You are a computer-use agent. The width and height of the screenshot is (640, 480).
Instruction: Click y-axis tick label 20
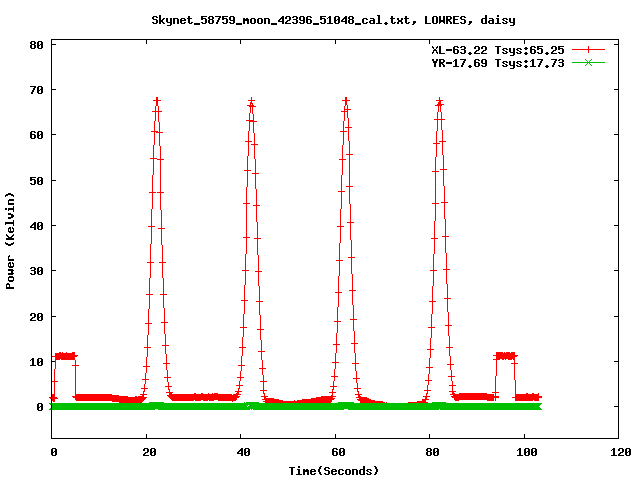36,317
